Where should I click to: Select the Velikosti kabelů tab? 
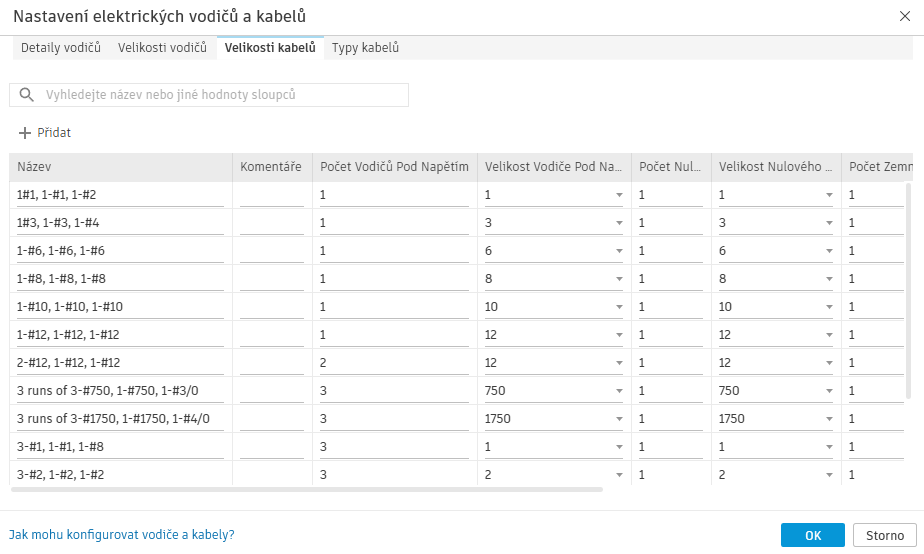[270, 47]
